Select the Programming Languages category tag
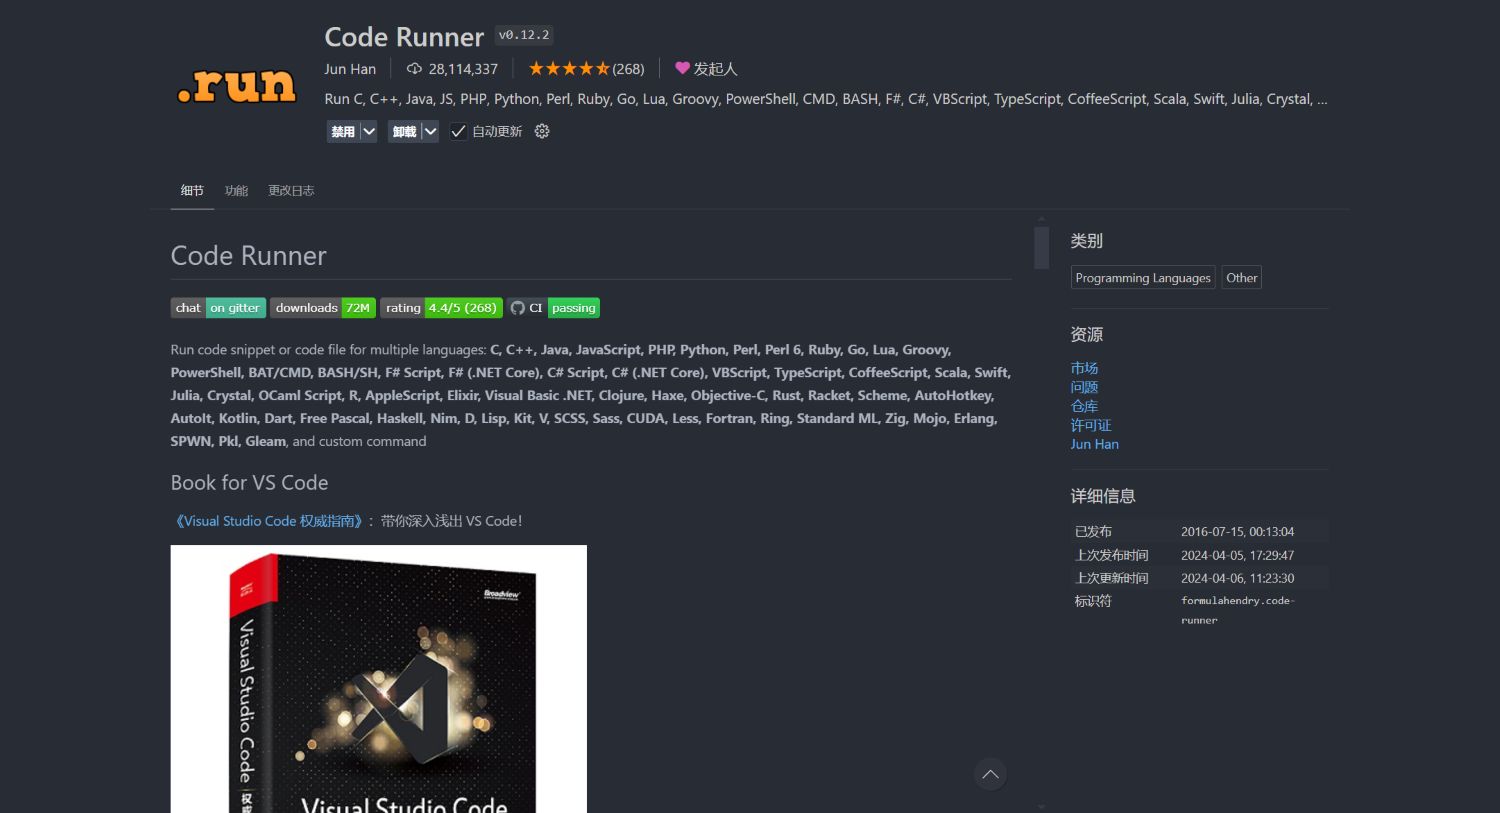The height and width of the screenshot is (813, 1500). (x=1143, y=278)
